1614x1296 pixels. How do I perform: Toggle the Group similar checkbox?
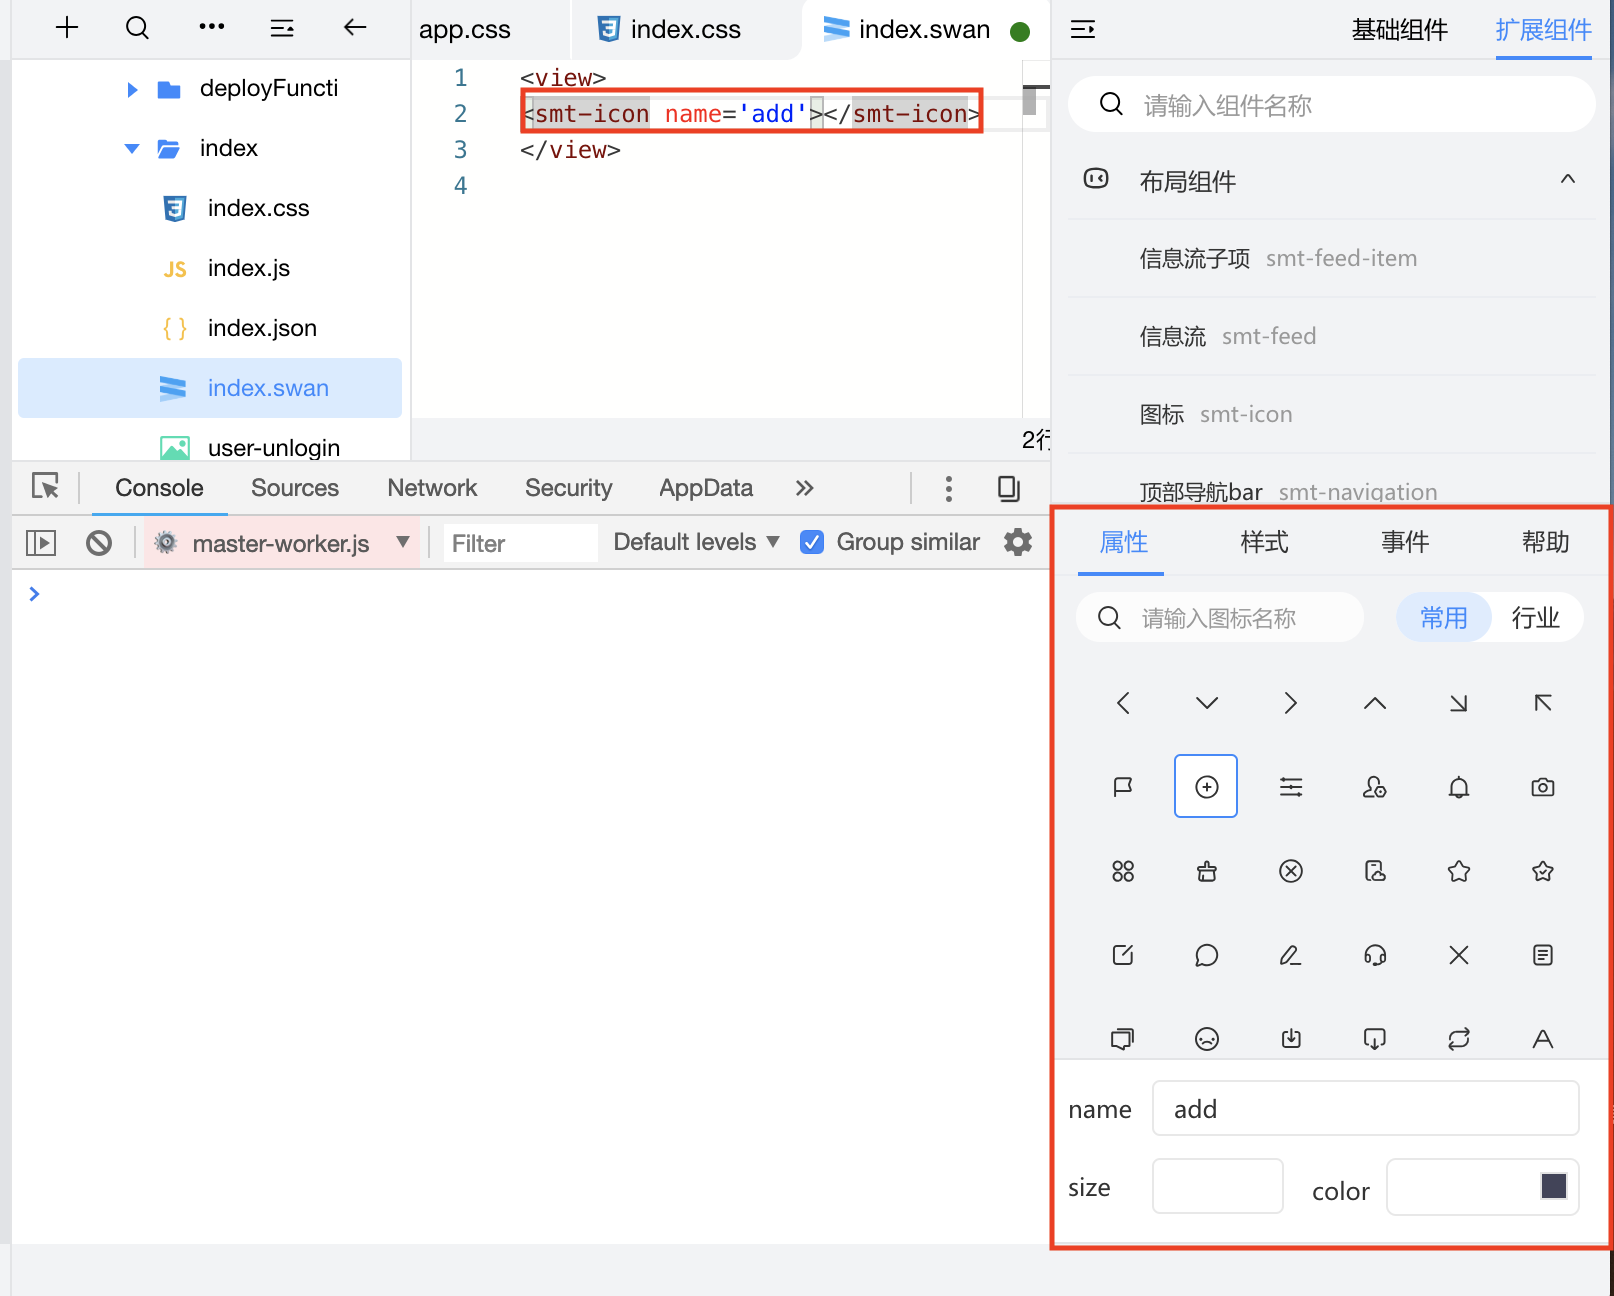tap(812, 542)
